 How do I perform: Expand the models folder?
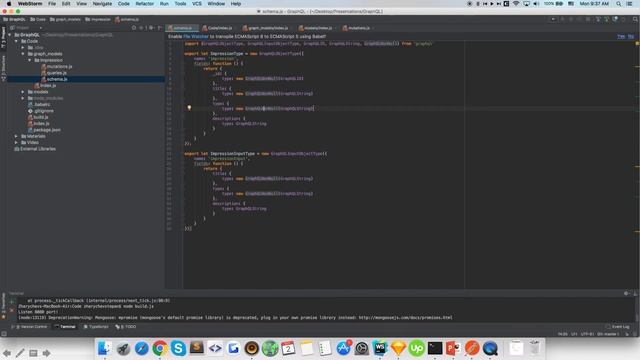click(23, 92)
